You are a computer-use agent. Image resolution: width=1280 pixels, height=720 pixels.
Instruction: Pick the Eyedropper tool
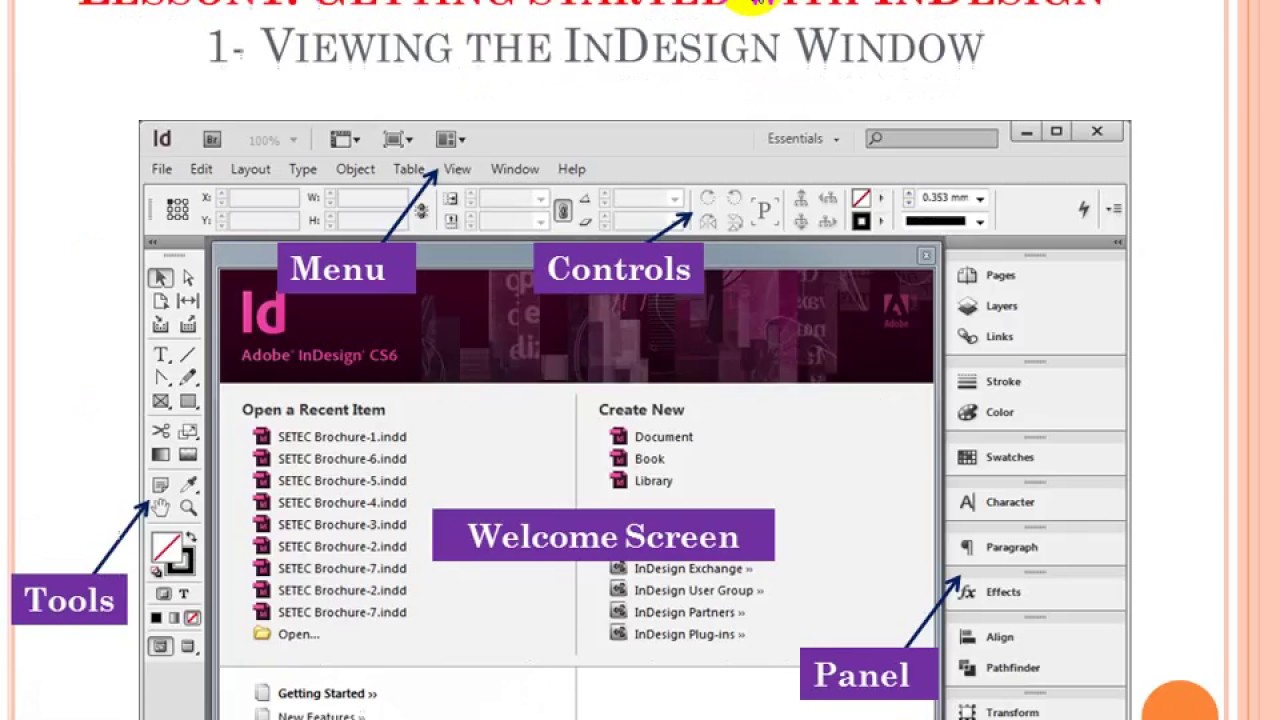pyautogui.click(x=188, y=485)
